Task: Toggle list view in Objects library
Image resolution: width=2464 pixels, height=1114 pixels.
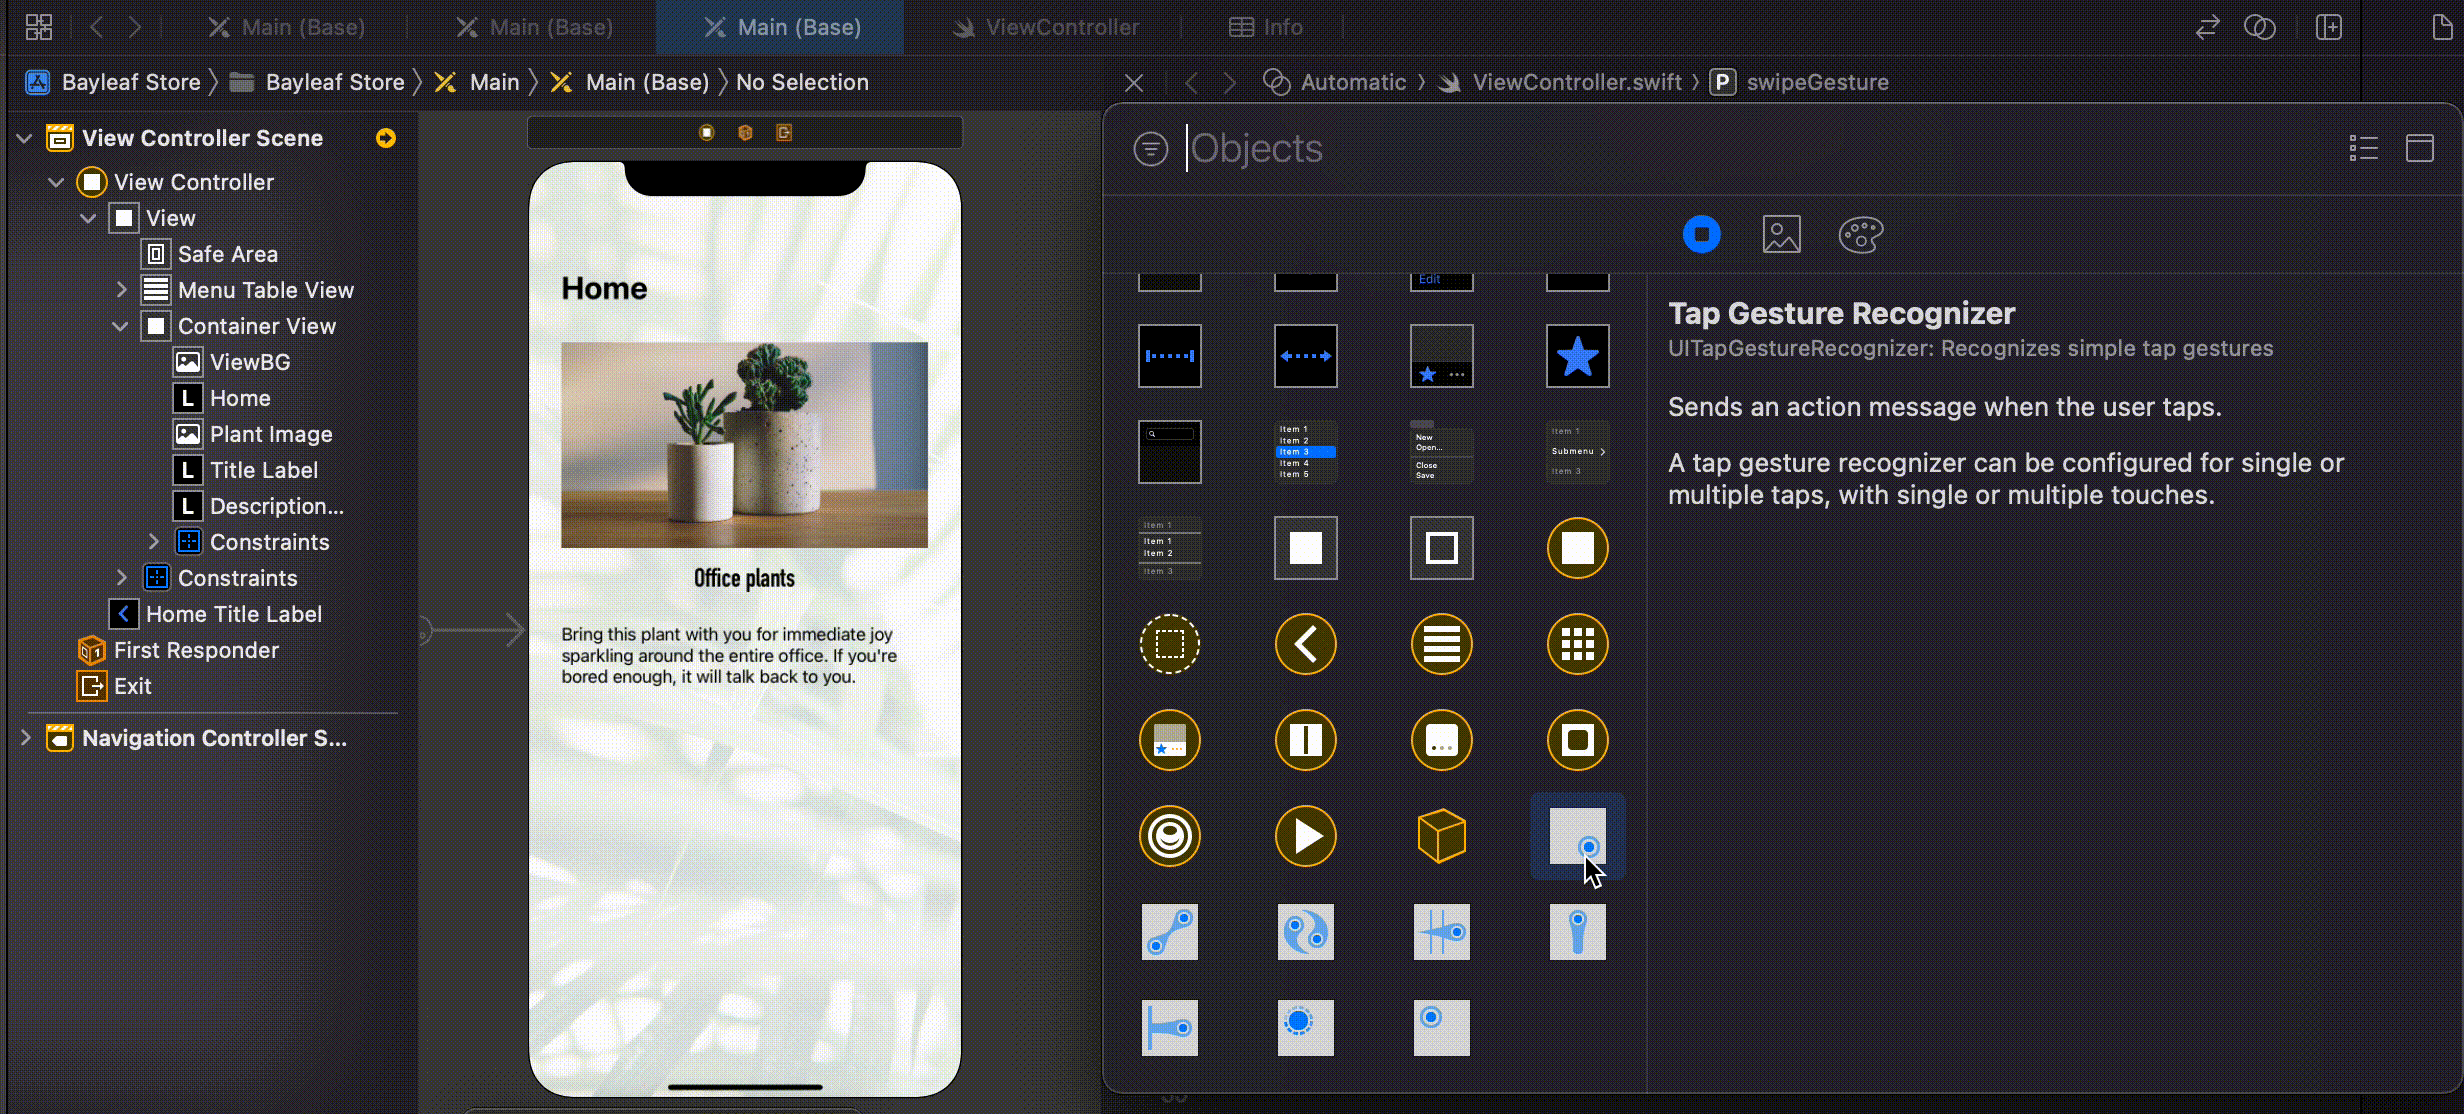Action: coord(2363,148)
